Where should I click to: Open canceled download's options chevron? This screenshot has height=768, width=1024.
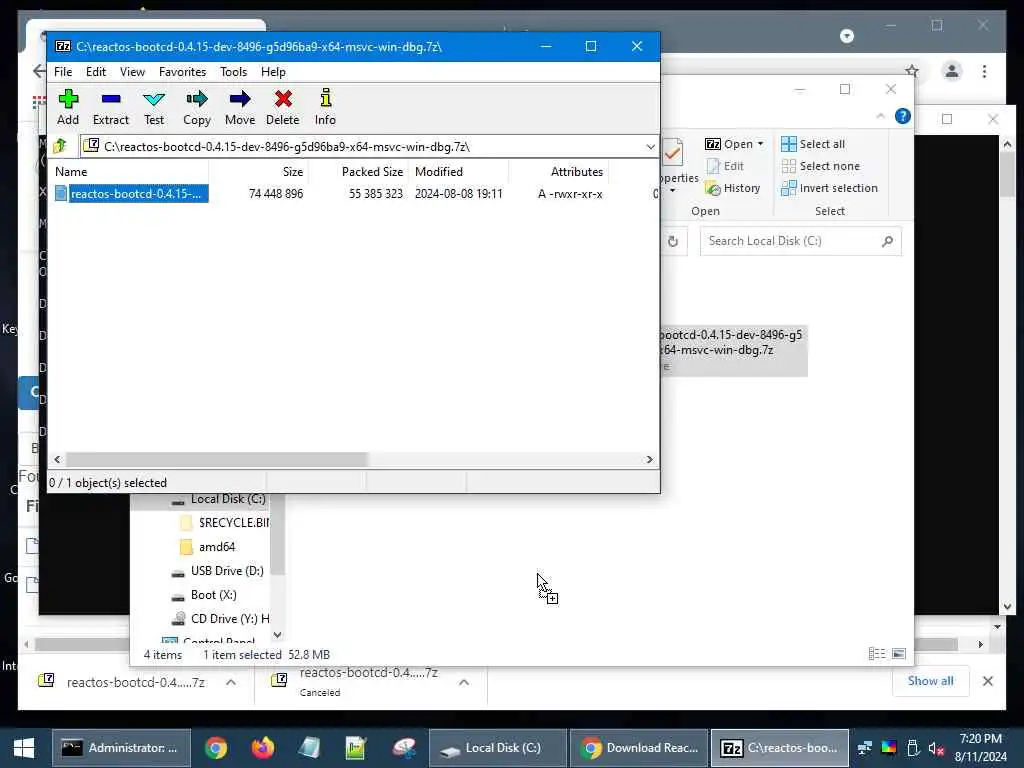pyautogui.click(x=464, y=682)
